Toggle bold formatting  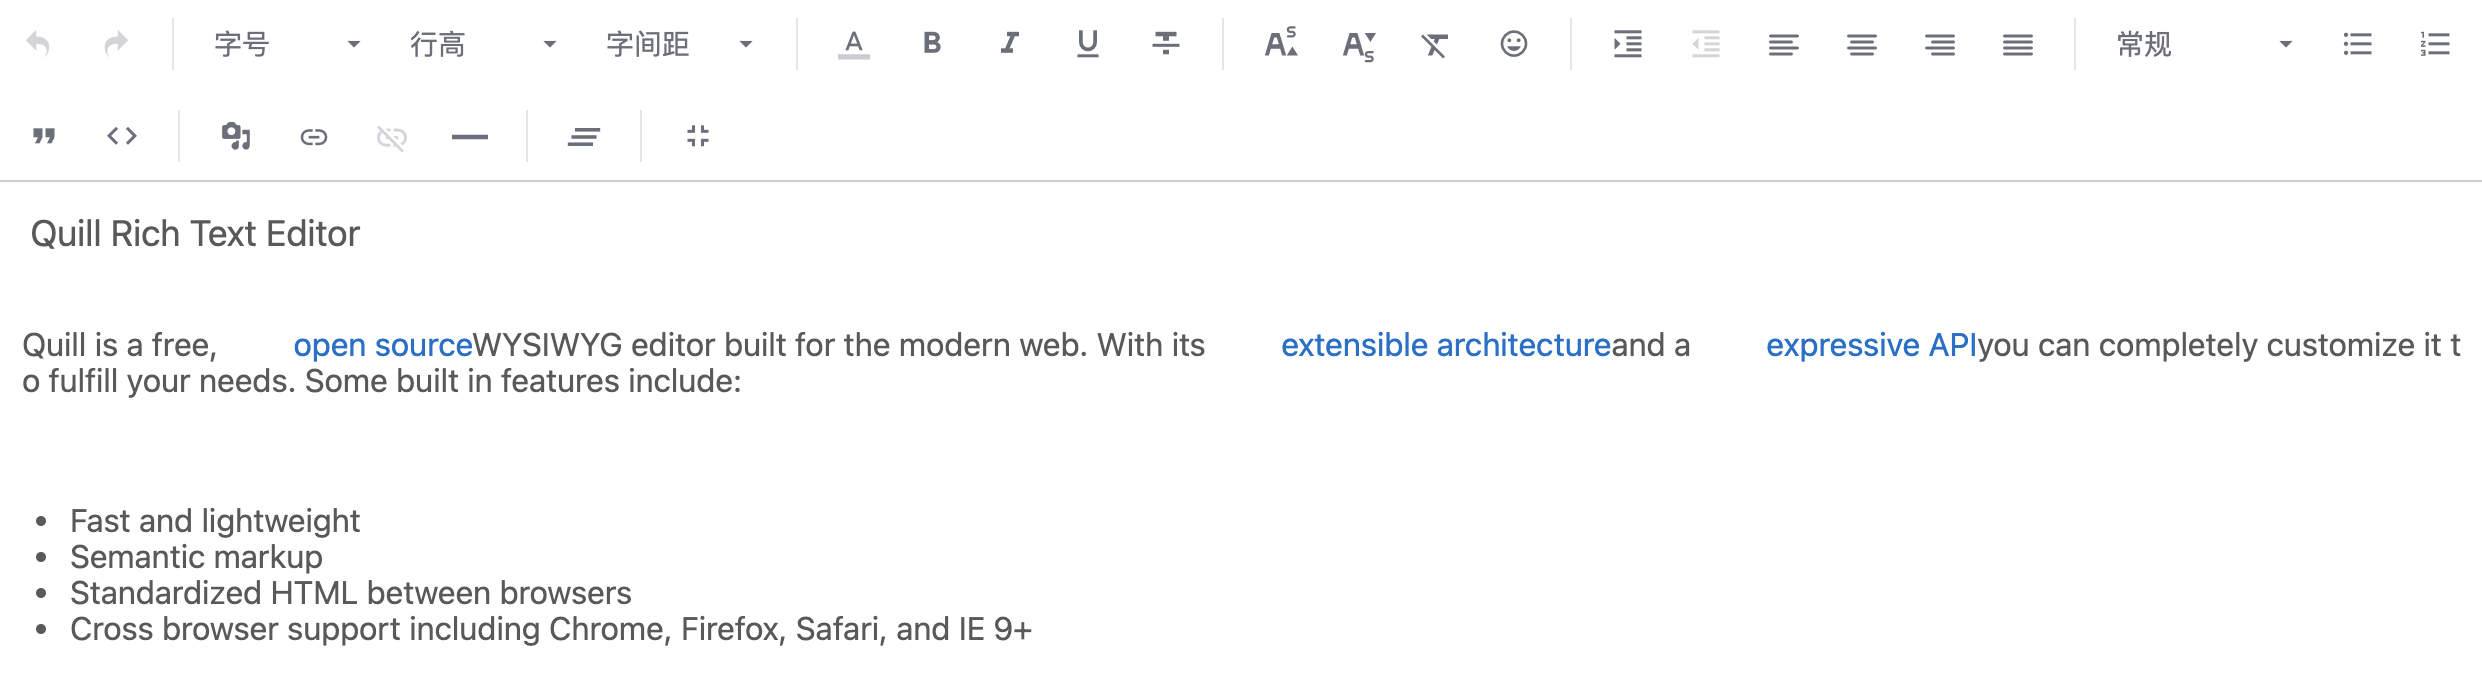click(932, 43)
